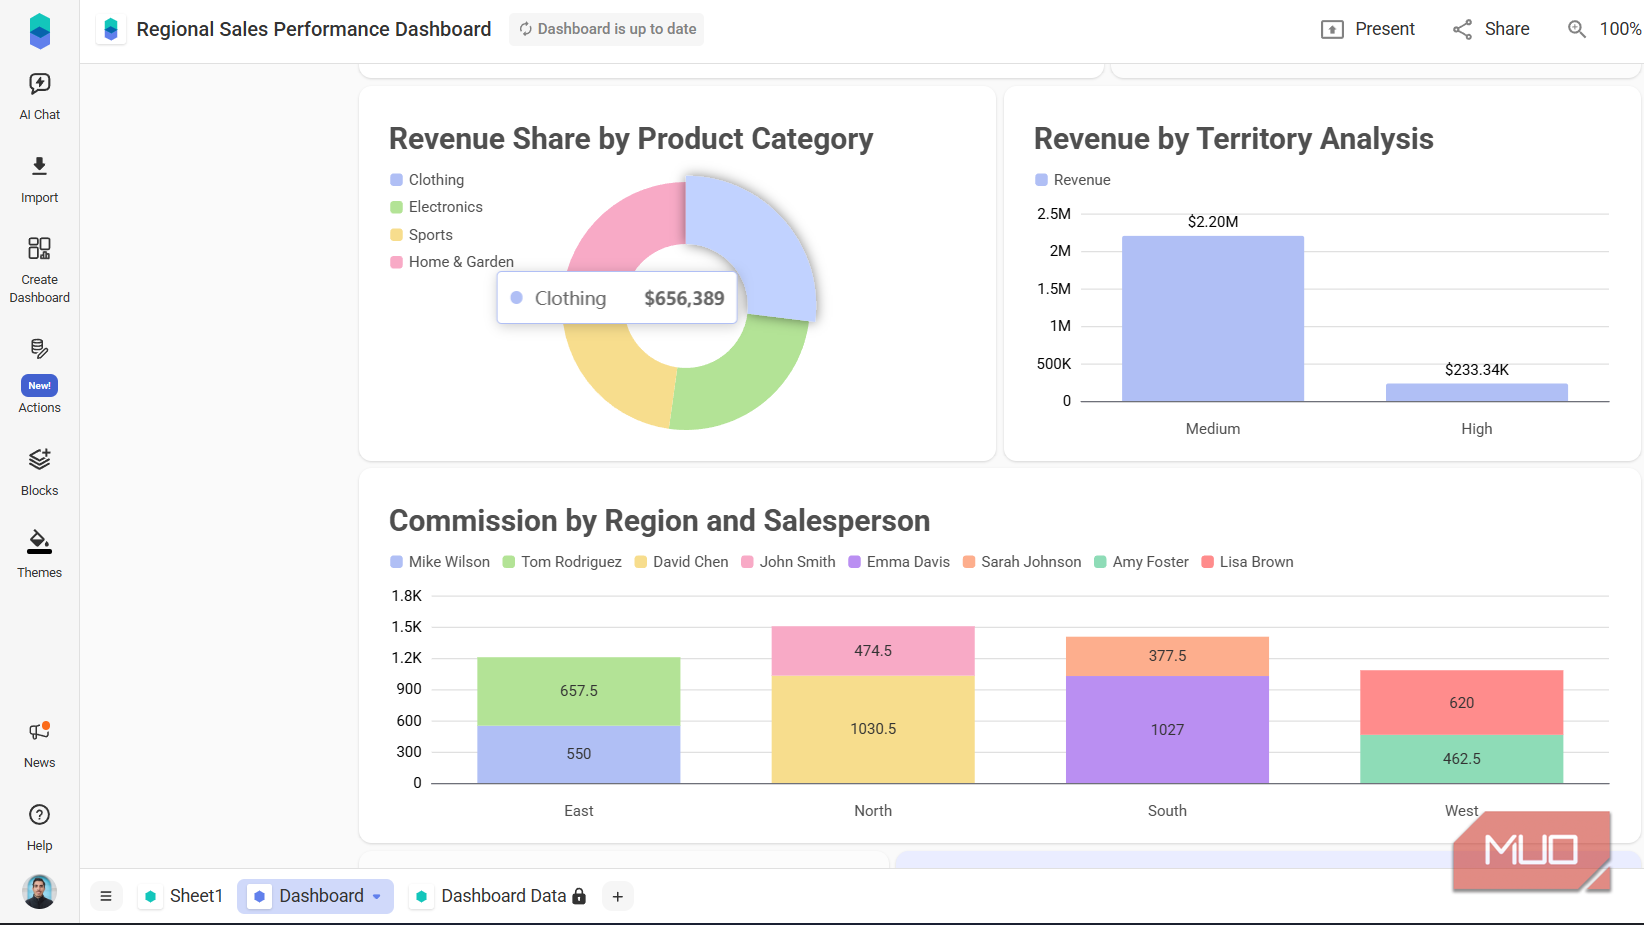The height and width of the screenshot is (925, 1644).
Task: Toggle Tom Rodriguez legend entry
Action: (x=562, y=562)
